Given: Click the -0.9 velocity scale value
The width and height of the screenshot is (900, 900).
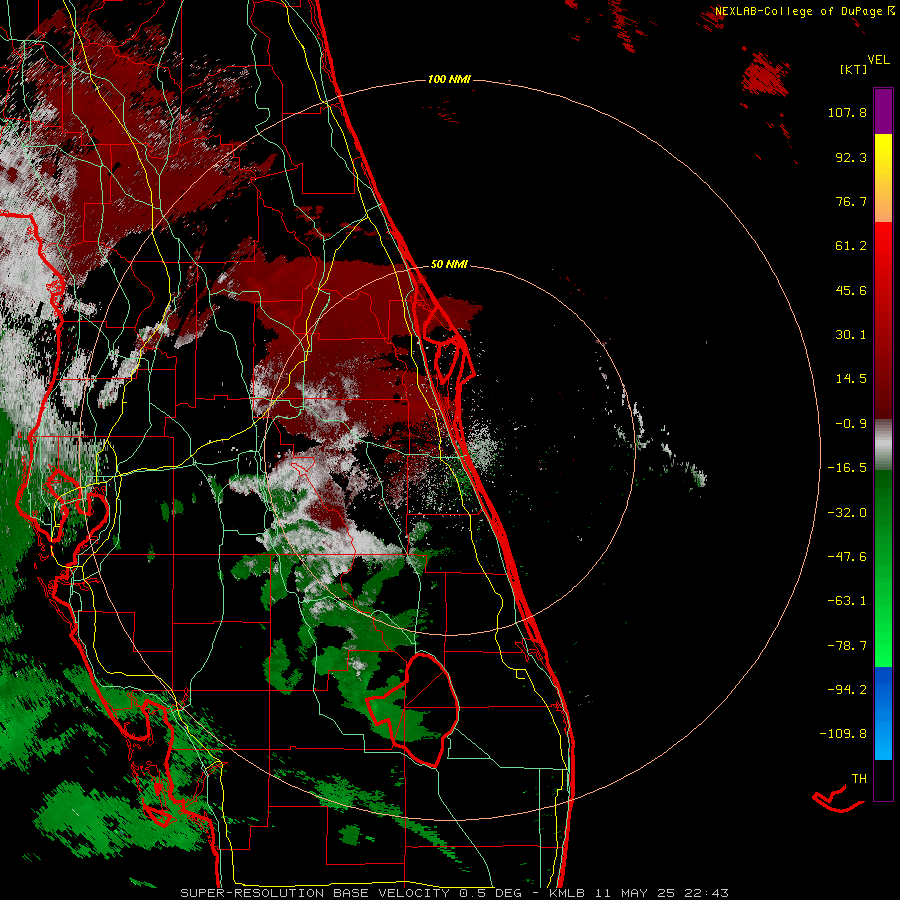Looking at the screenshot, I should point(851,424).
